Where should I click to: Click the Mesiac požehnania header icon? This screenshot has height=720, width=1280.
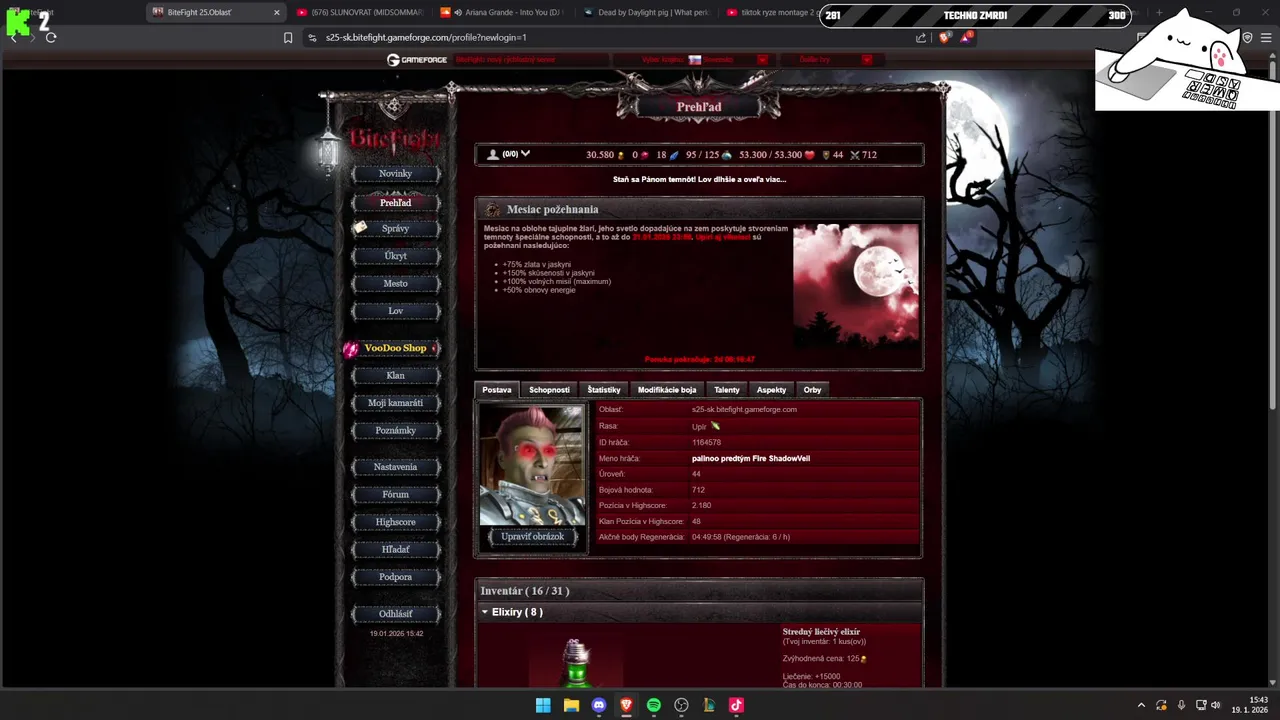pos(492,209)
